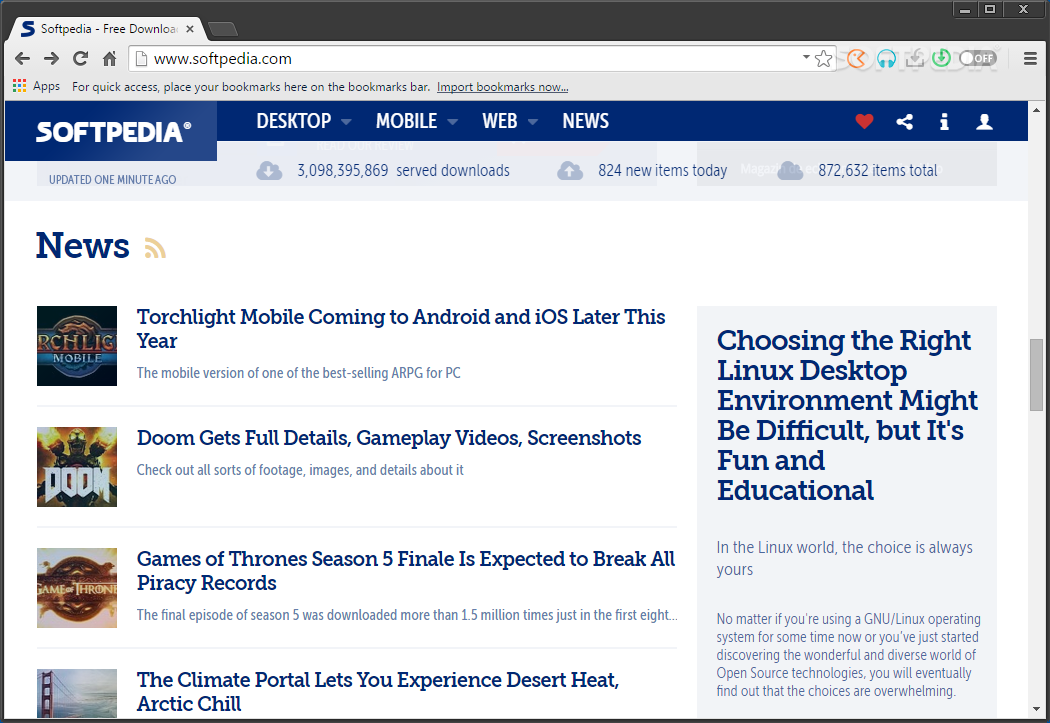Open the Torchlight Mobile thumbnail
1050x723 pixels.
click(x=77, y=345)
